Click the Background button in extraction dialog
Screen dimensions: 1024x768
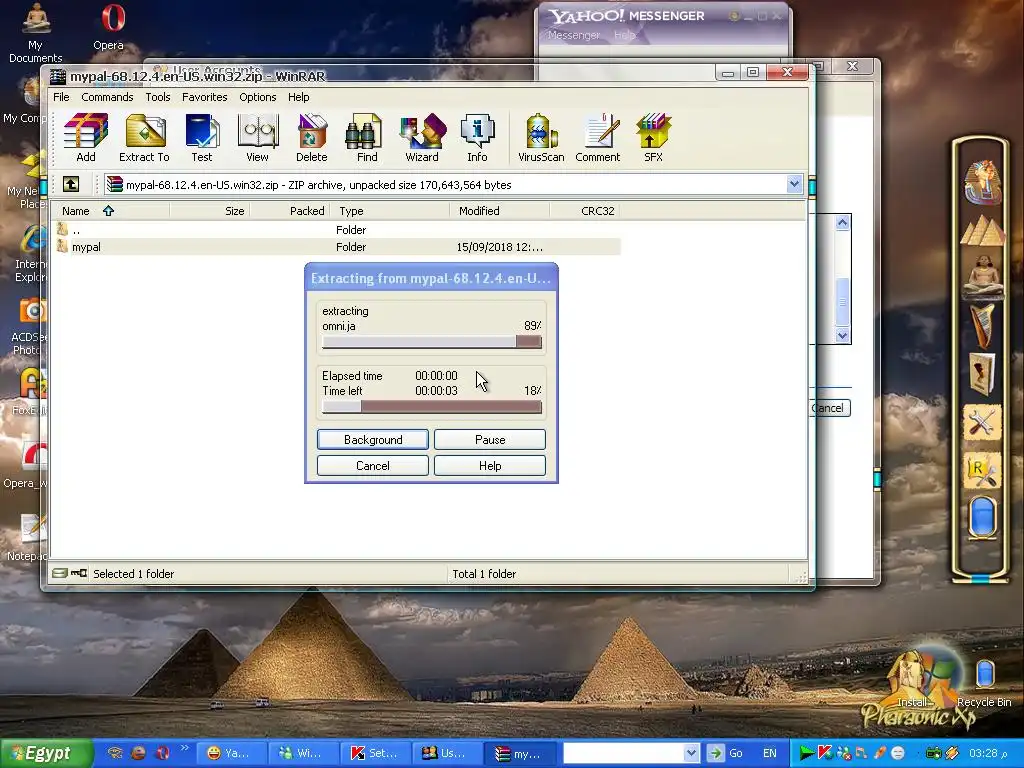coord(373,440)
